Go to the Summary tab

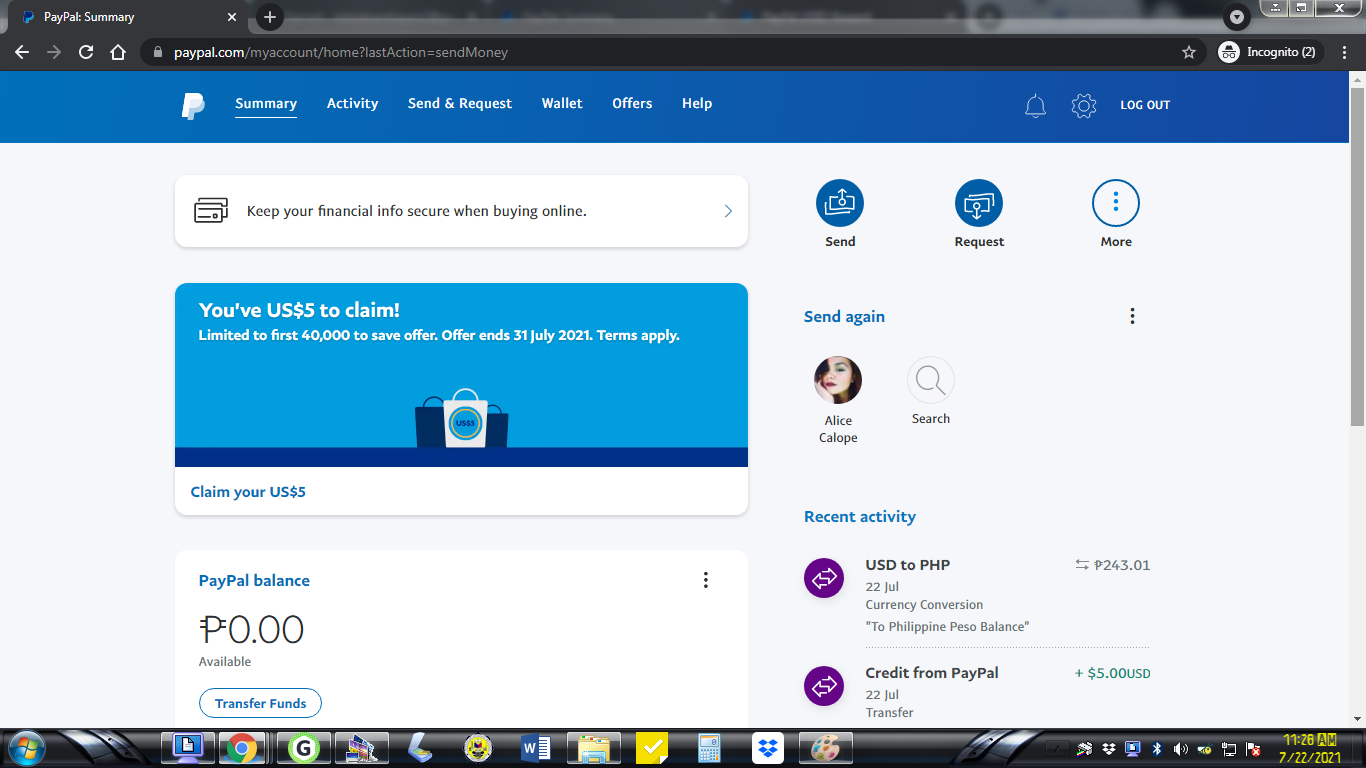[266, 104]
